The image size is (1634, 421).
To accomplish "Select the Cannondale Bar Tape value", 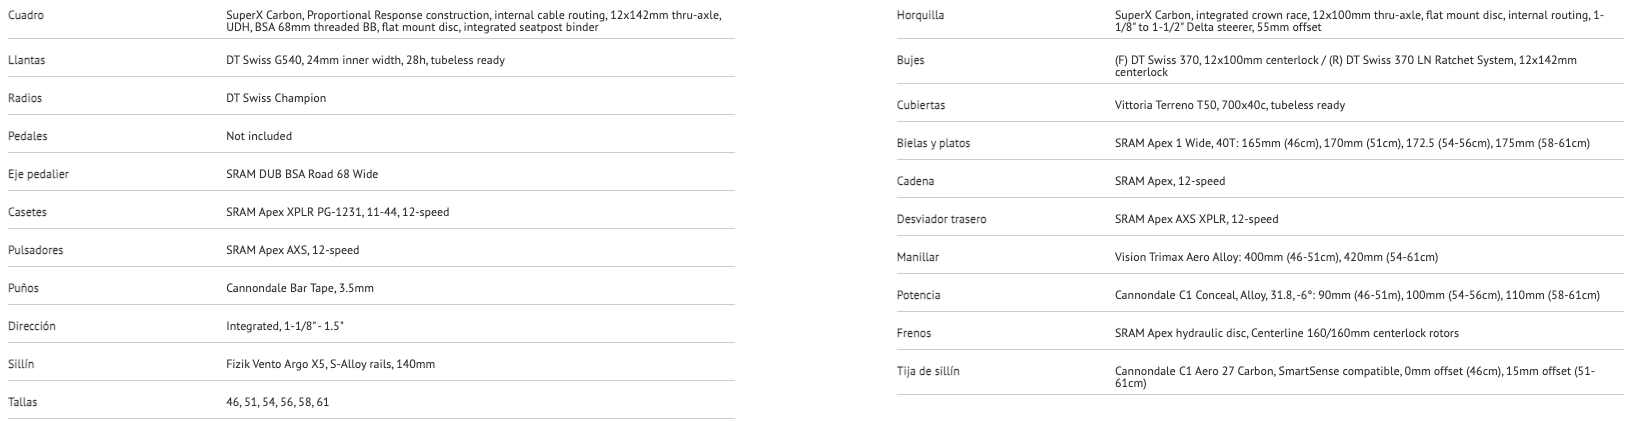I will 300,288.
